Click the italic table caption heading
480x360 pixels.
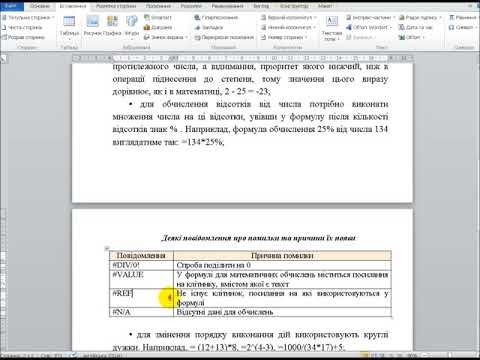coord(258,238)
